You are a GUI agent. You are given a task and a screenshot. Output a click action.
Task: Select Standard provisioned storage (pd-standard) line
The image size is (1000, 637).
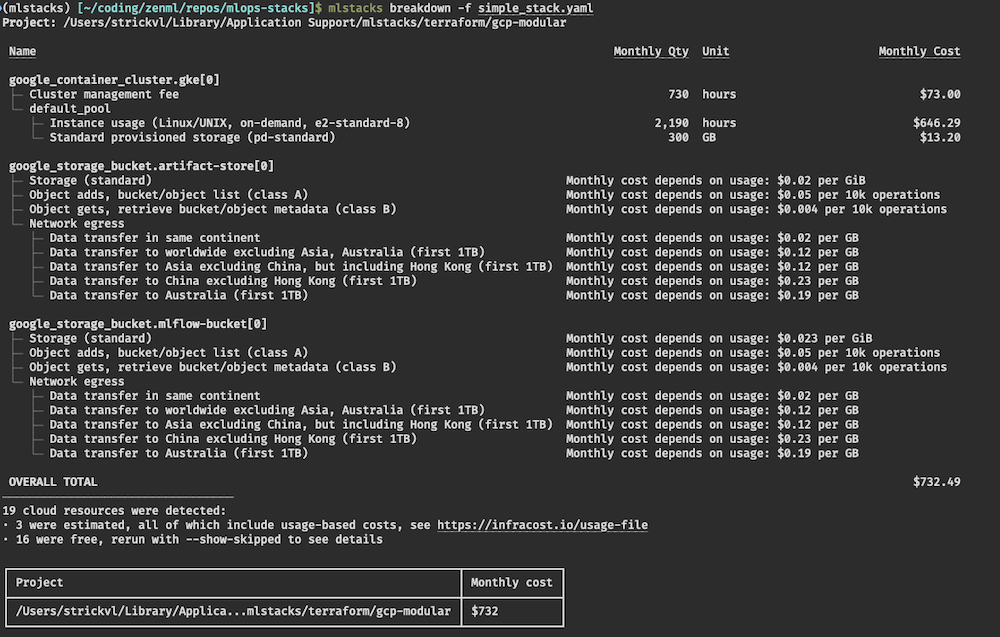(x=191, y=137)
